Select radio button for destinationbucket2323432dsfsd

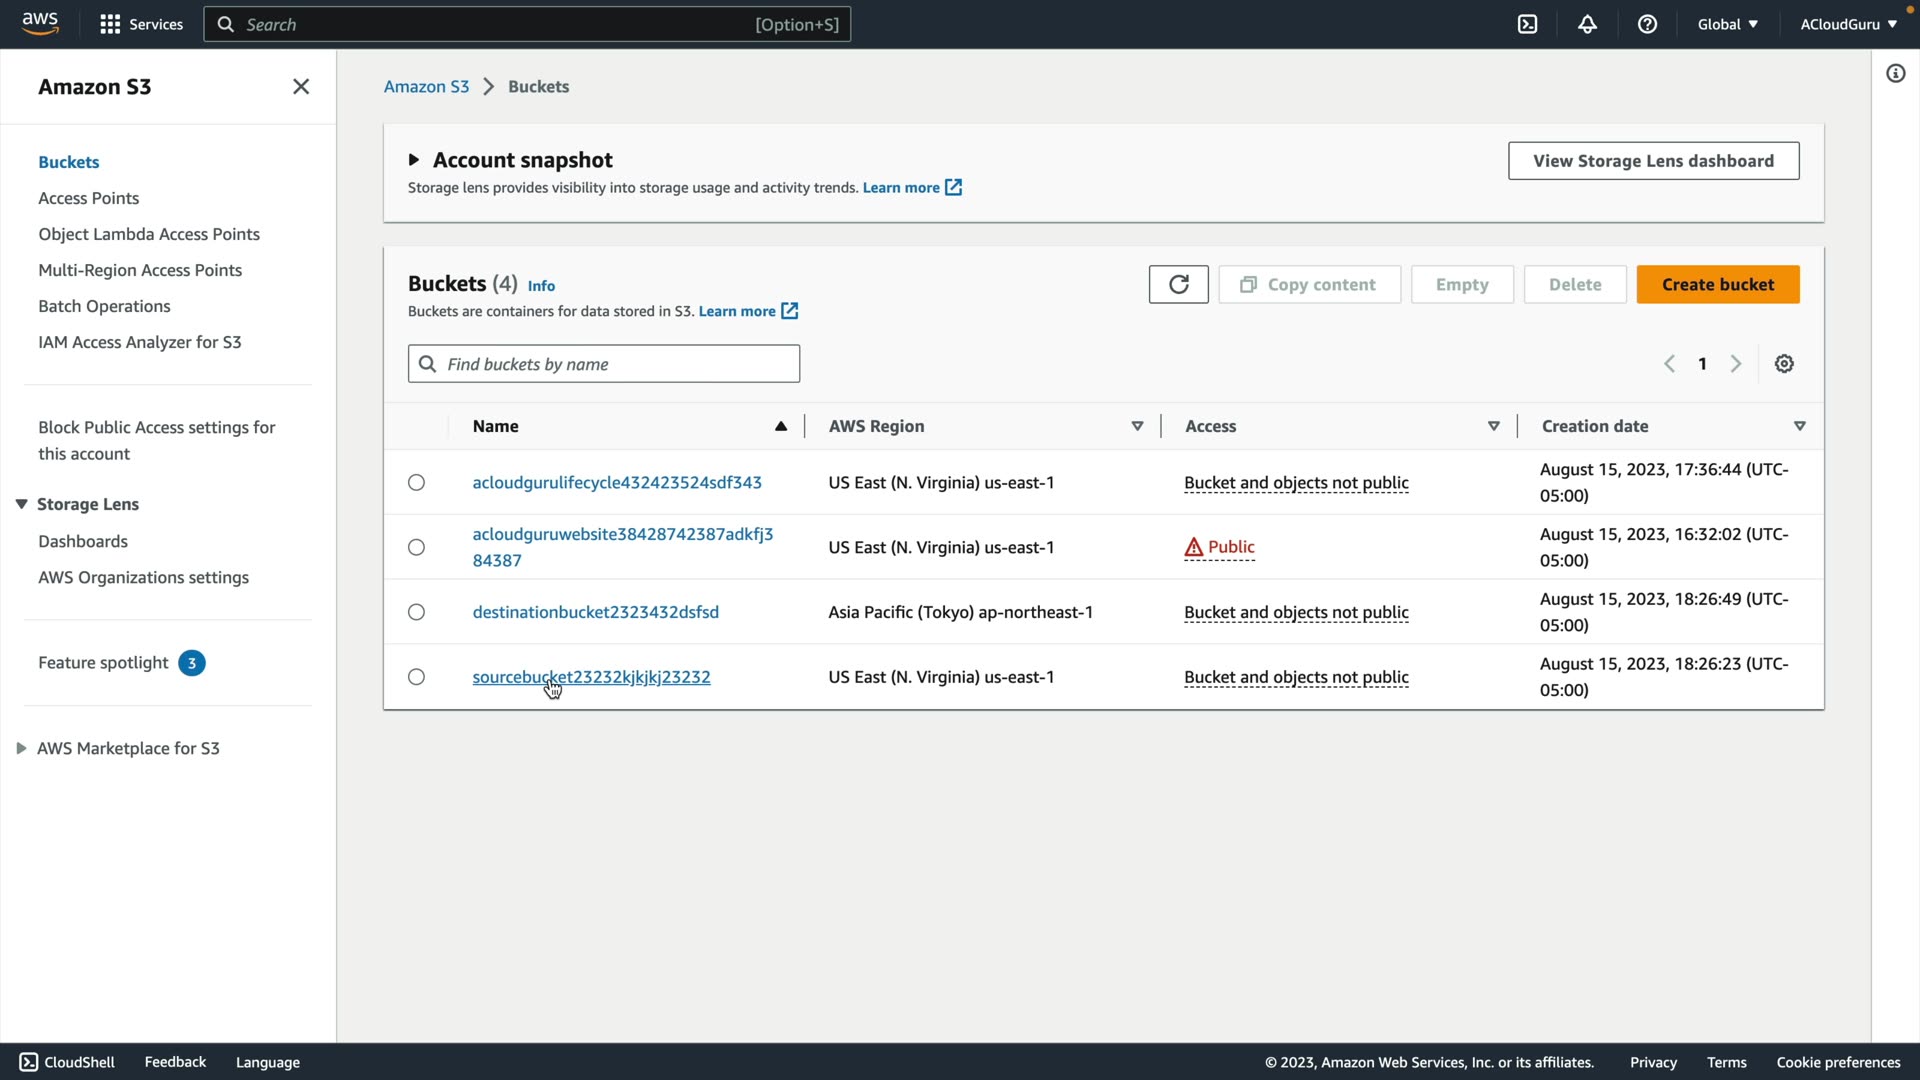click(416, 612)
